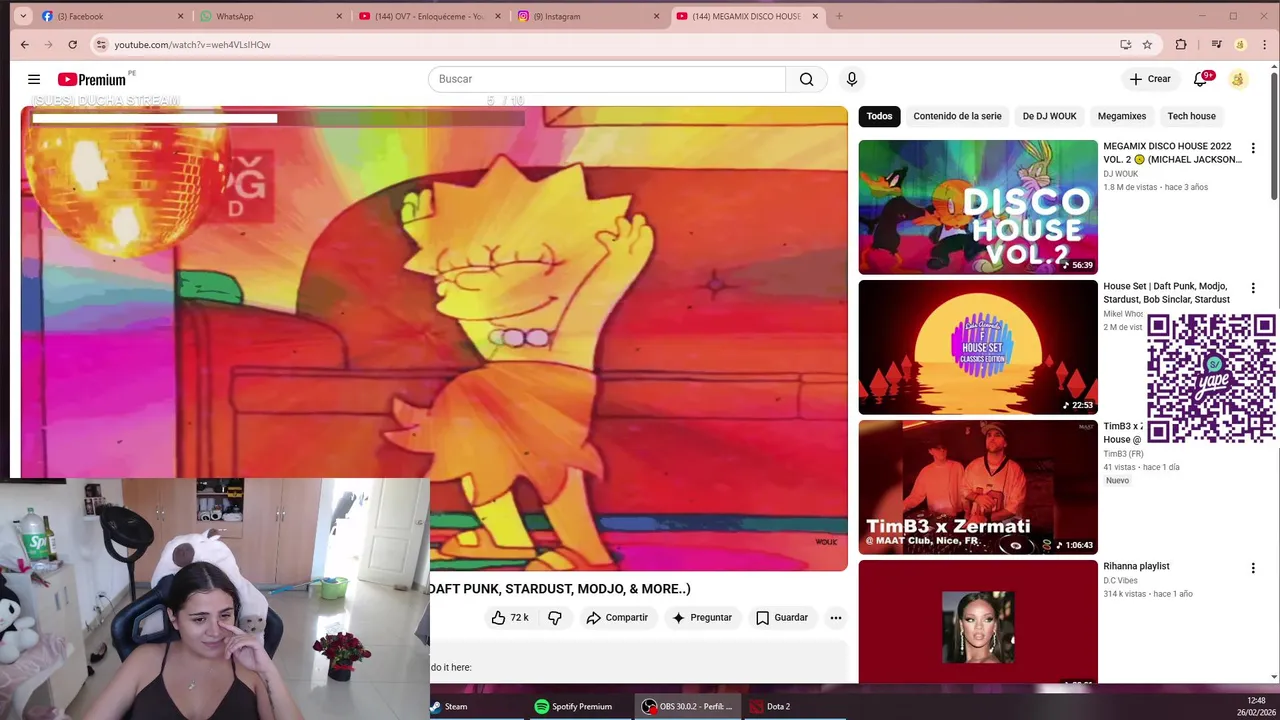View site information icon in address bar
Image resolution: width=1280 pixels, height=720 pixels.
[100, 44]
